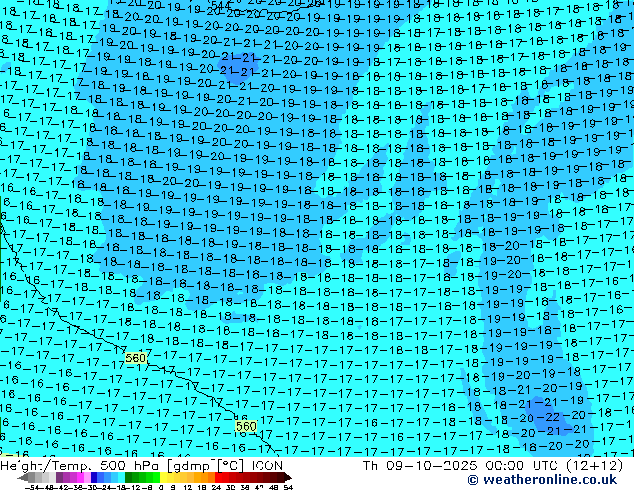Click the 54 label at the legend's end
The width and height of the screenshot is (634, 490).
tap(288, 487)
